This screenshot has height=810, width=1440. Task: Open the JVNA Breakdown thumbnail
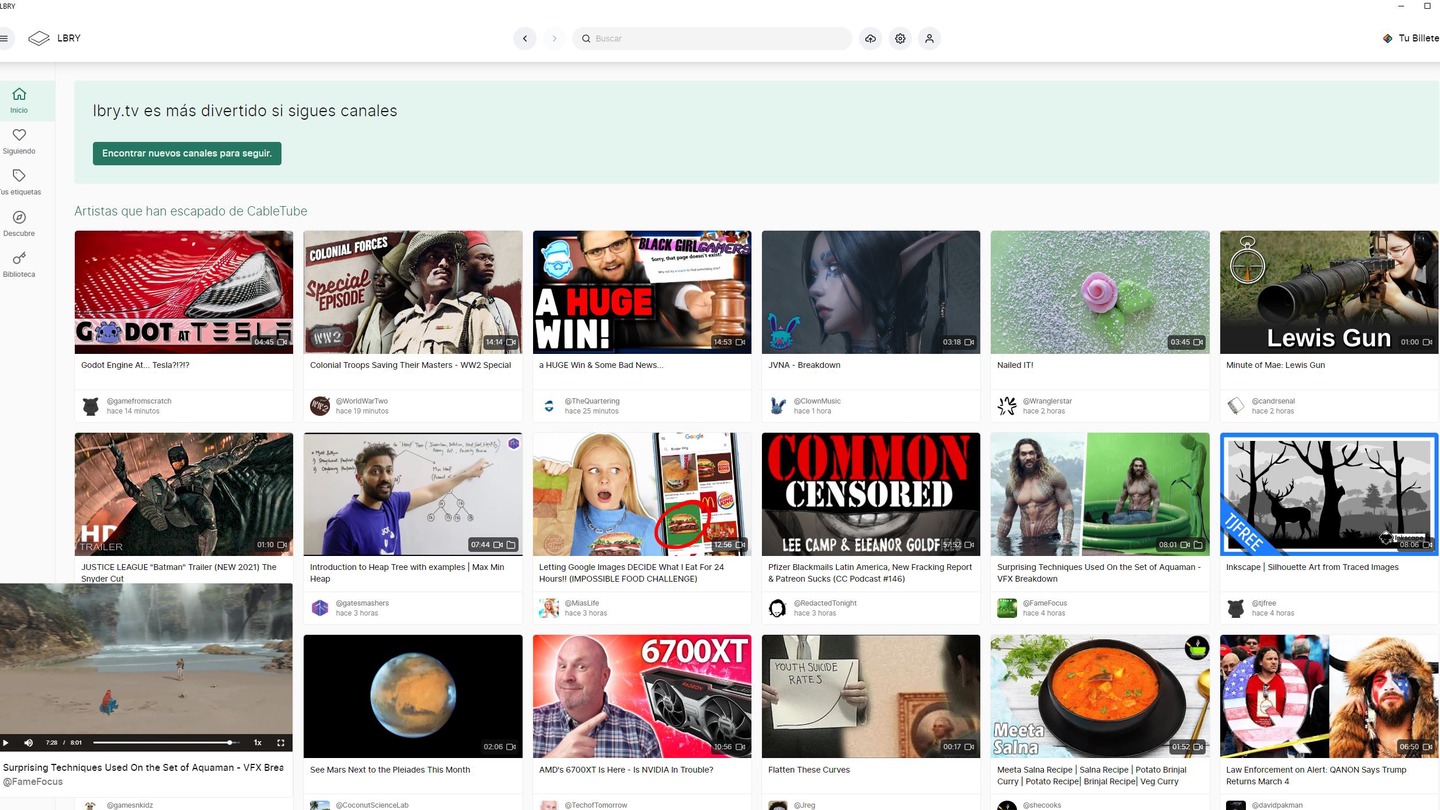click(x=871, y=292)
